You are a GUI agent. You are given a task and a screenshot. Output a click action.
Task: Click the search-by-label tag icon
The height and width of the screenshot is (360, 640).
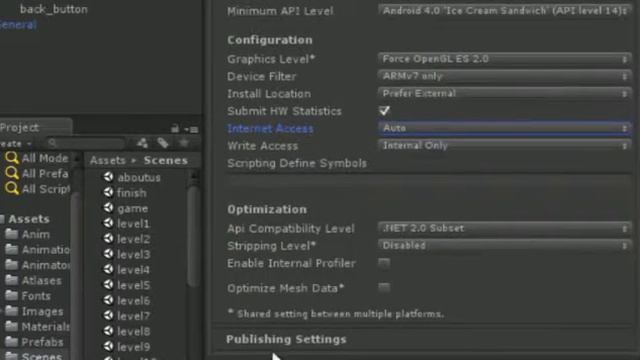pos(163,143)
